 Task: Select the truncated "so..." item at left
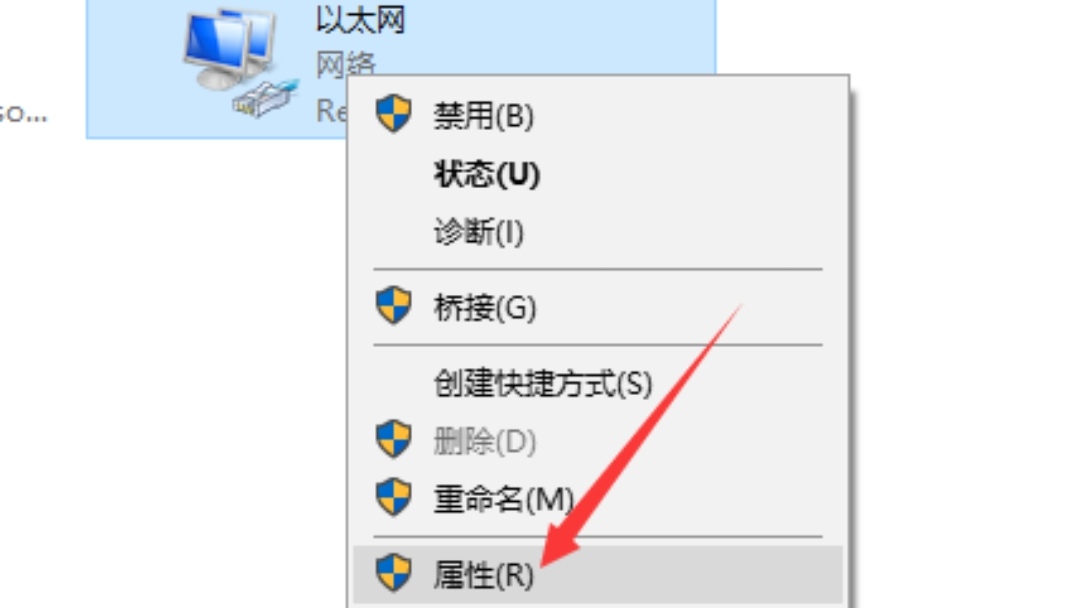coord(23,112)
